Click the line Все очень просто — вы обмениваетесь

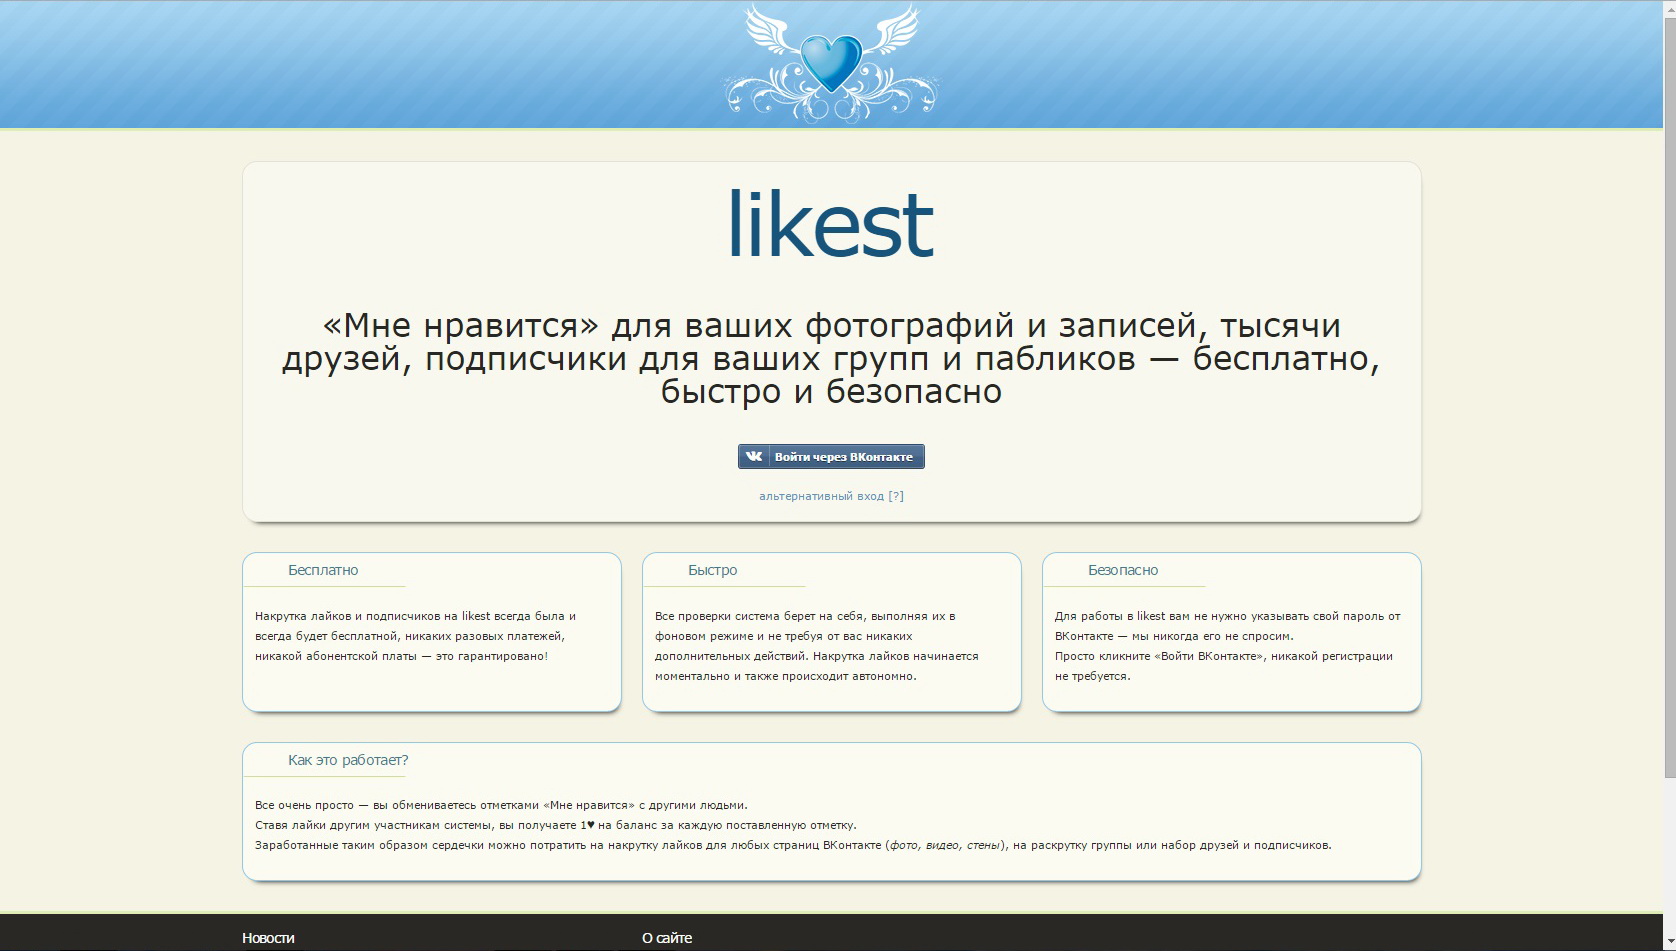501,805
